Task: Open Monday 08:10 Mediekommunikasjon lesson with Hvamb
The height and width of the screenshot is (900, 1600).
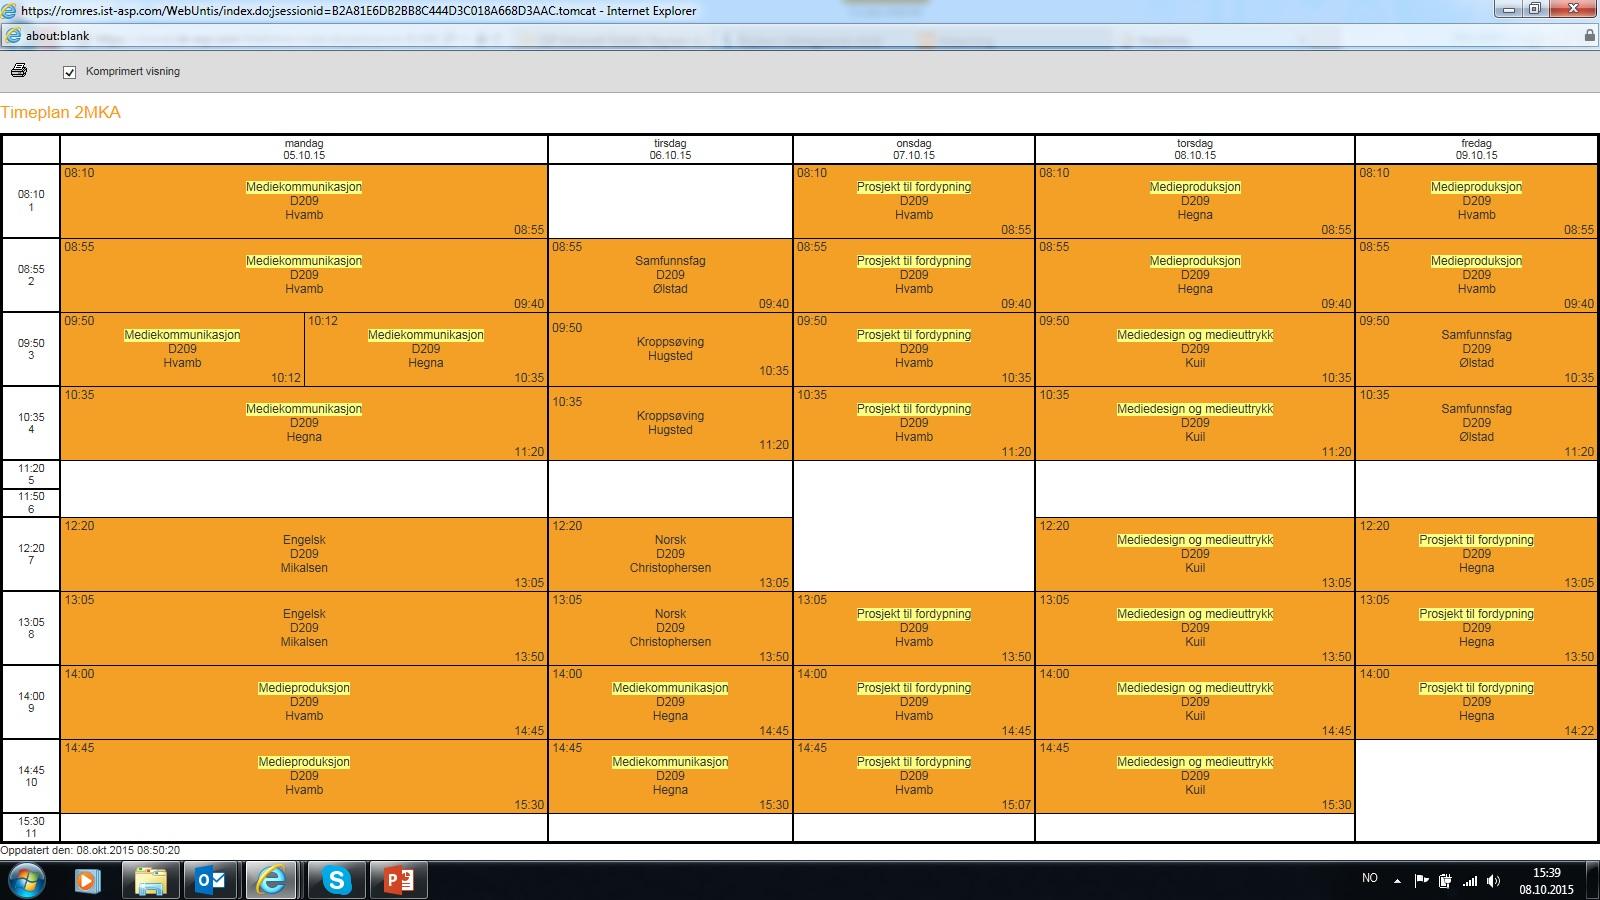Action: (304, 201)
